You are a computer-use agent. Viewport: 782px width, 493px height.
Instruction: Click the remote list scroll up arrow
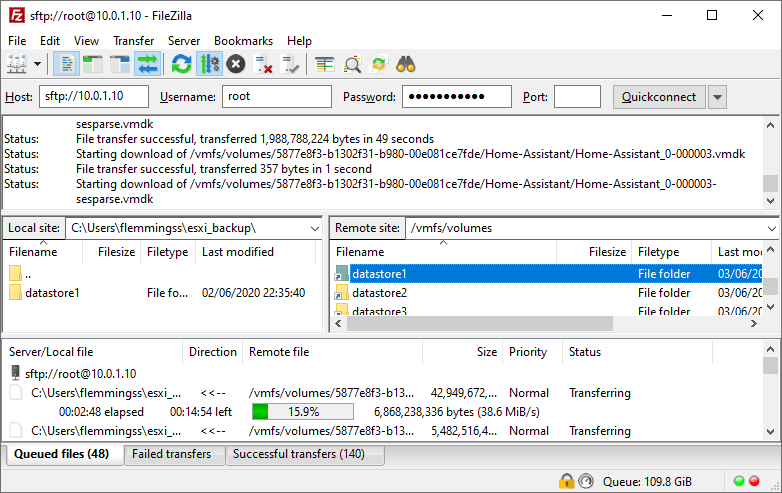click(x=771, y=249)
